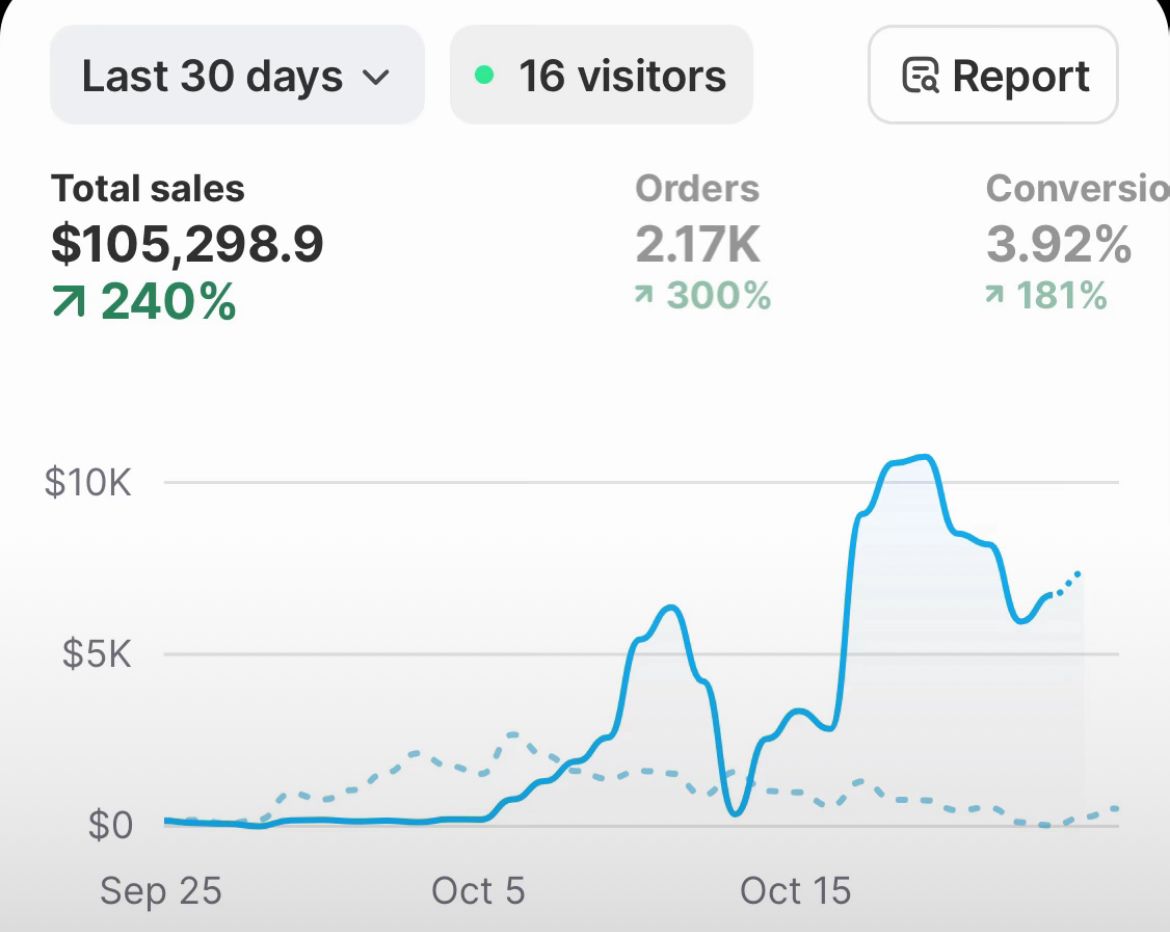Open the Last 30 days date range dropdown
1170x932 pixels.
[236, 76]
